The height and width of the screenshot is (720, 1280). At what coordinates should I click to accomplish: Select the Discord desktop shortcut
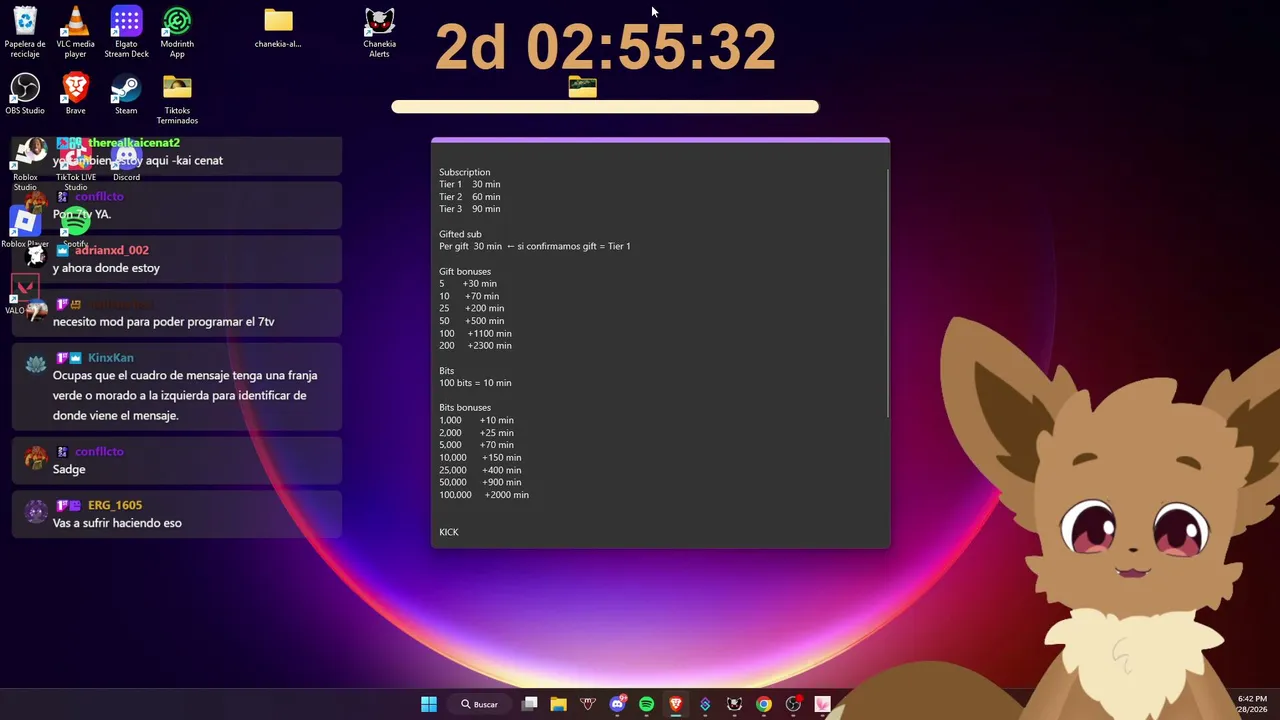(x=126, y=162)
